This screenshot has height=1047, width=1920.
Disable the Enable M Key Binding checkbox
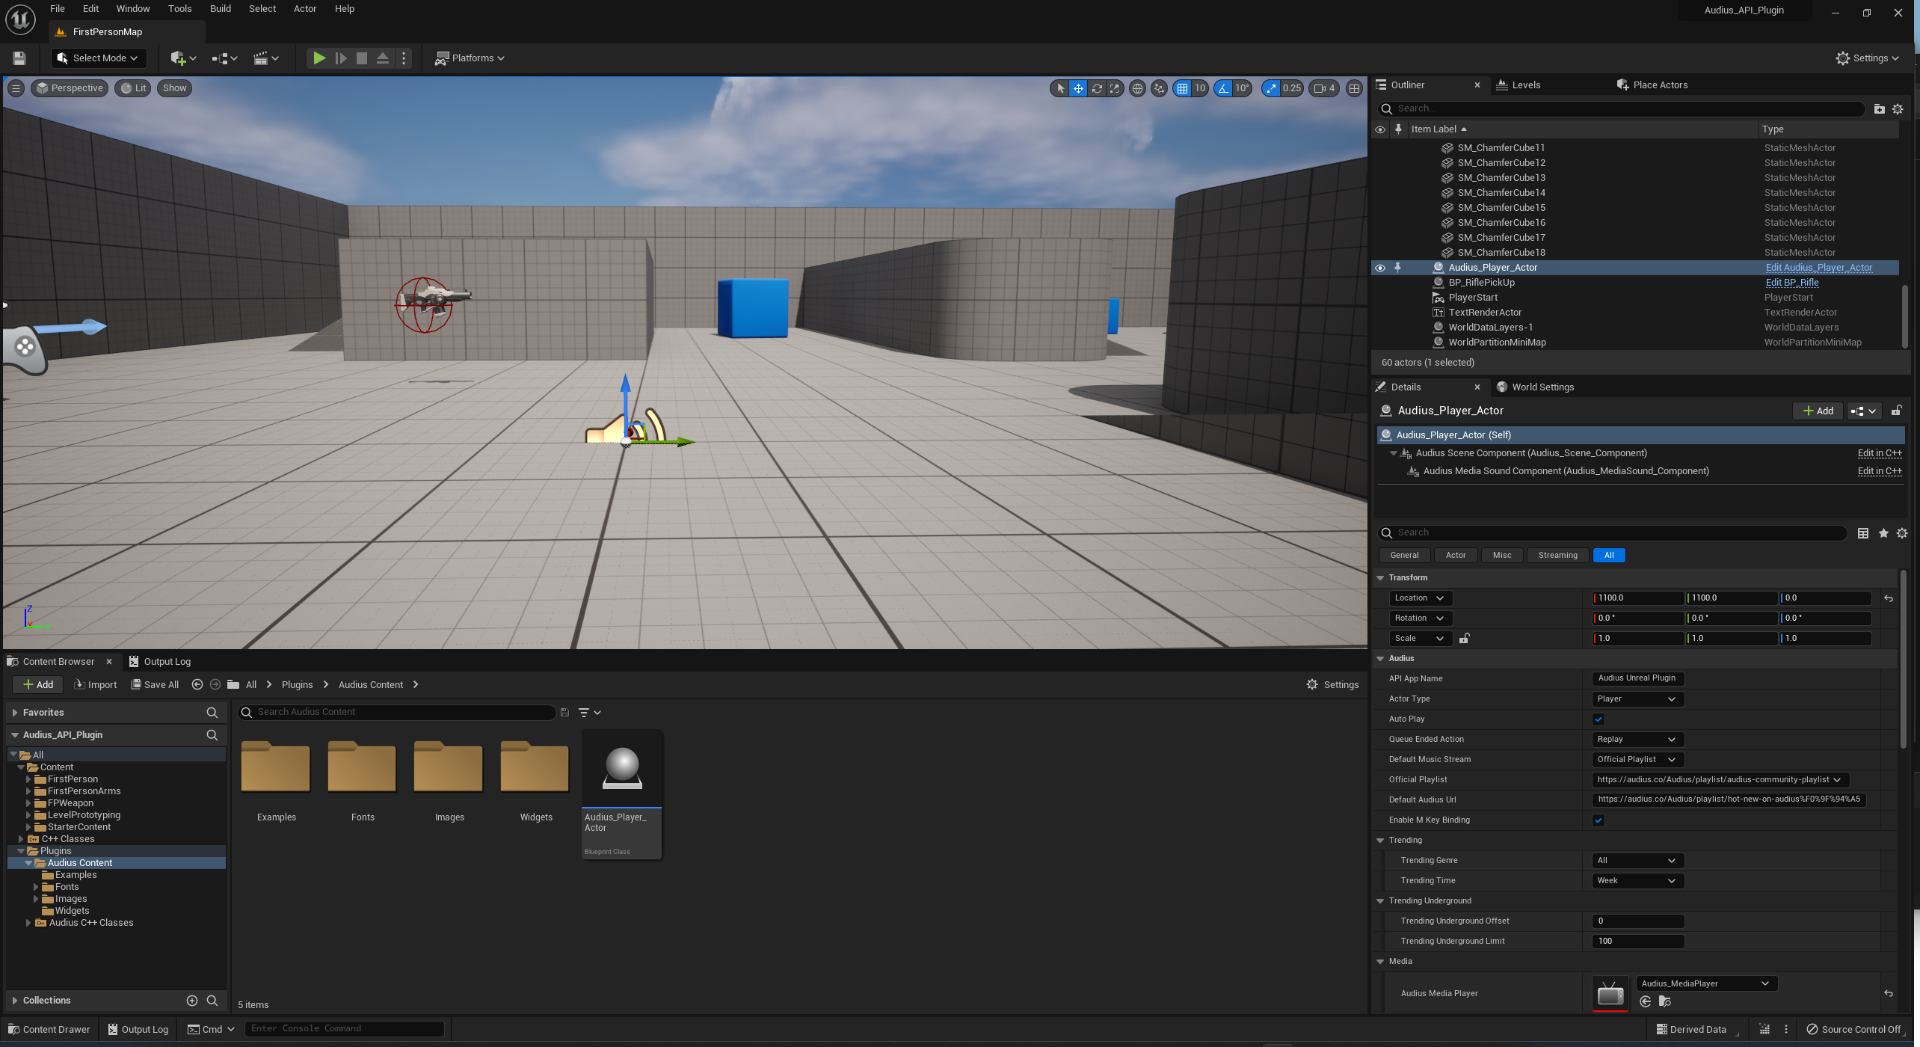[1598, 820]
